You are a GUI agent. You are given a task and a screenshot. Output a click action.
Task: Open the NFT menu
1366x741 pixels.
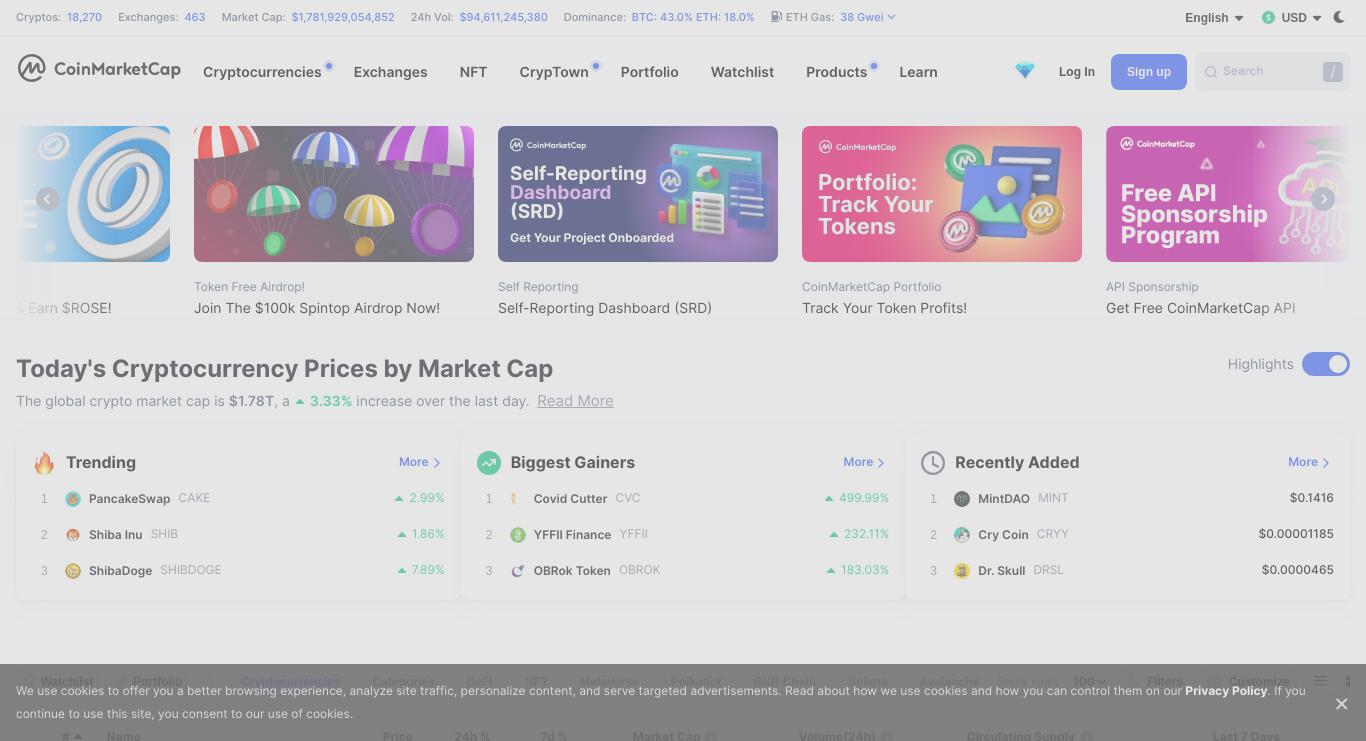pos(473,72)
